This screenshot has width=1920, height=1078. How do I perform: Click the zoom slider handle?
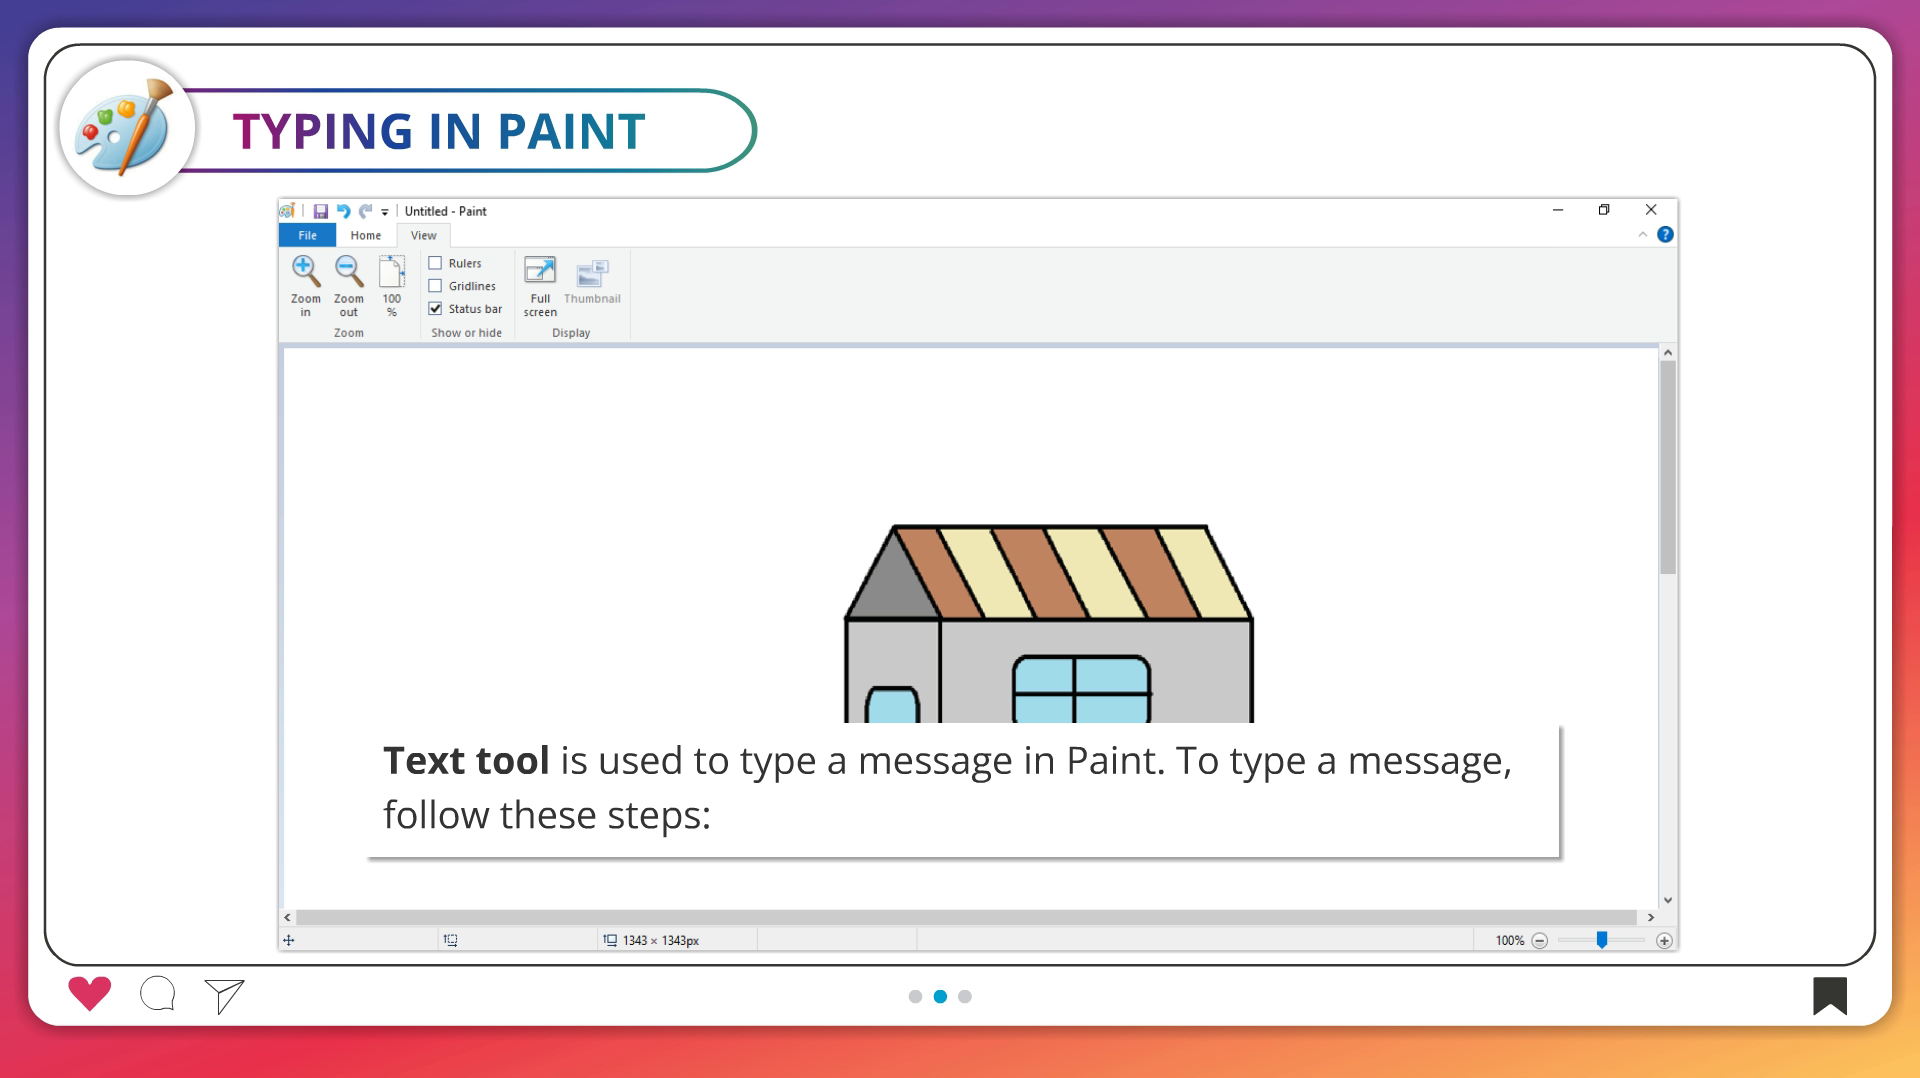tap(1602, 940)
